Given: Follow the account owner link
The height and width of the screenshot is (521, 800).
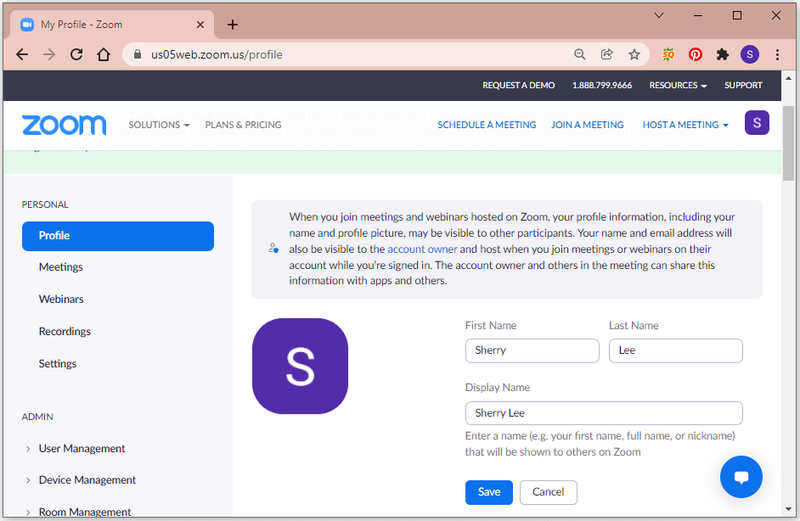Looking at the screenshot, I should 422,249.
